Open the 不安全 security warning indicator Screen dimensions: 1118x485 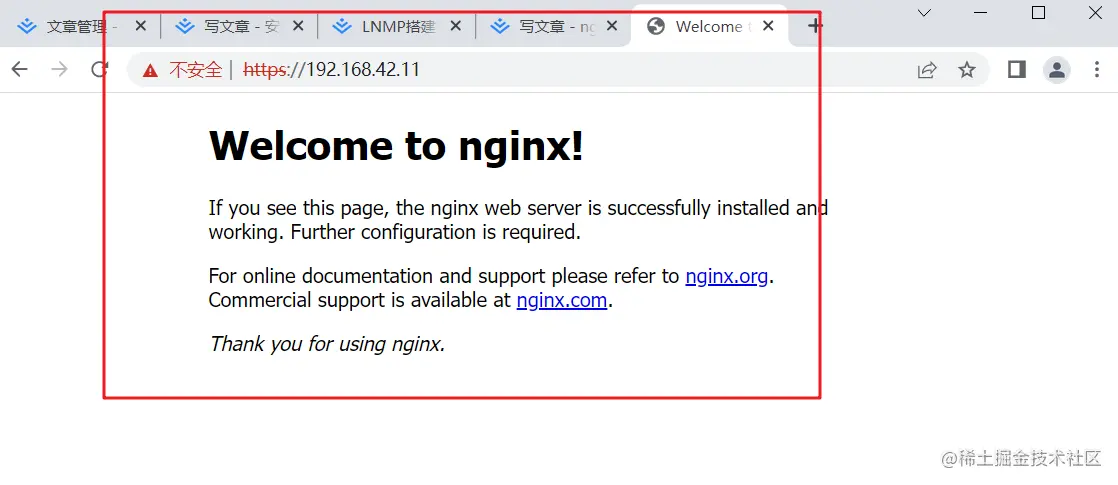[182, 69]
